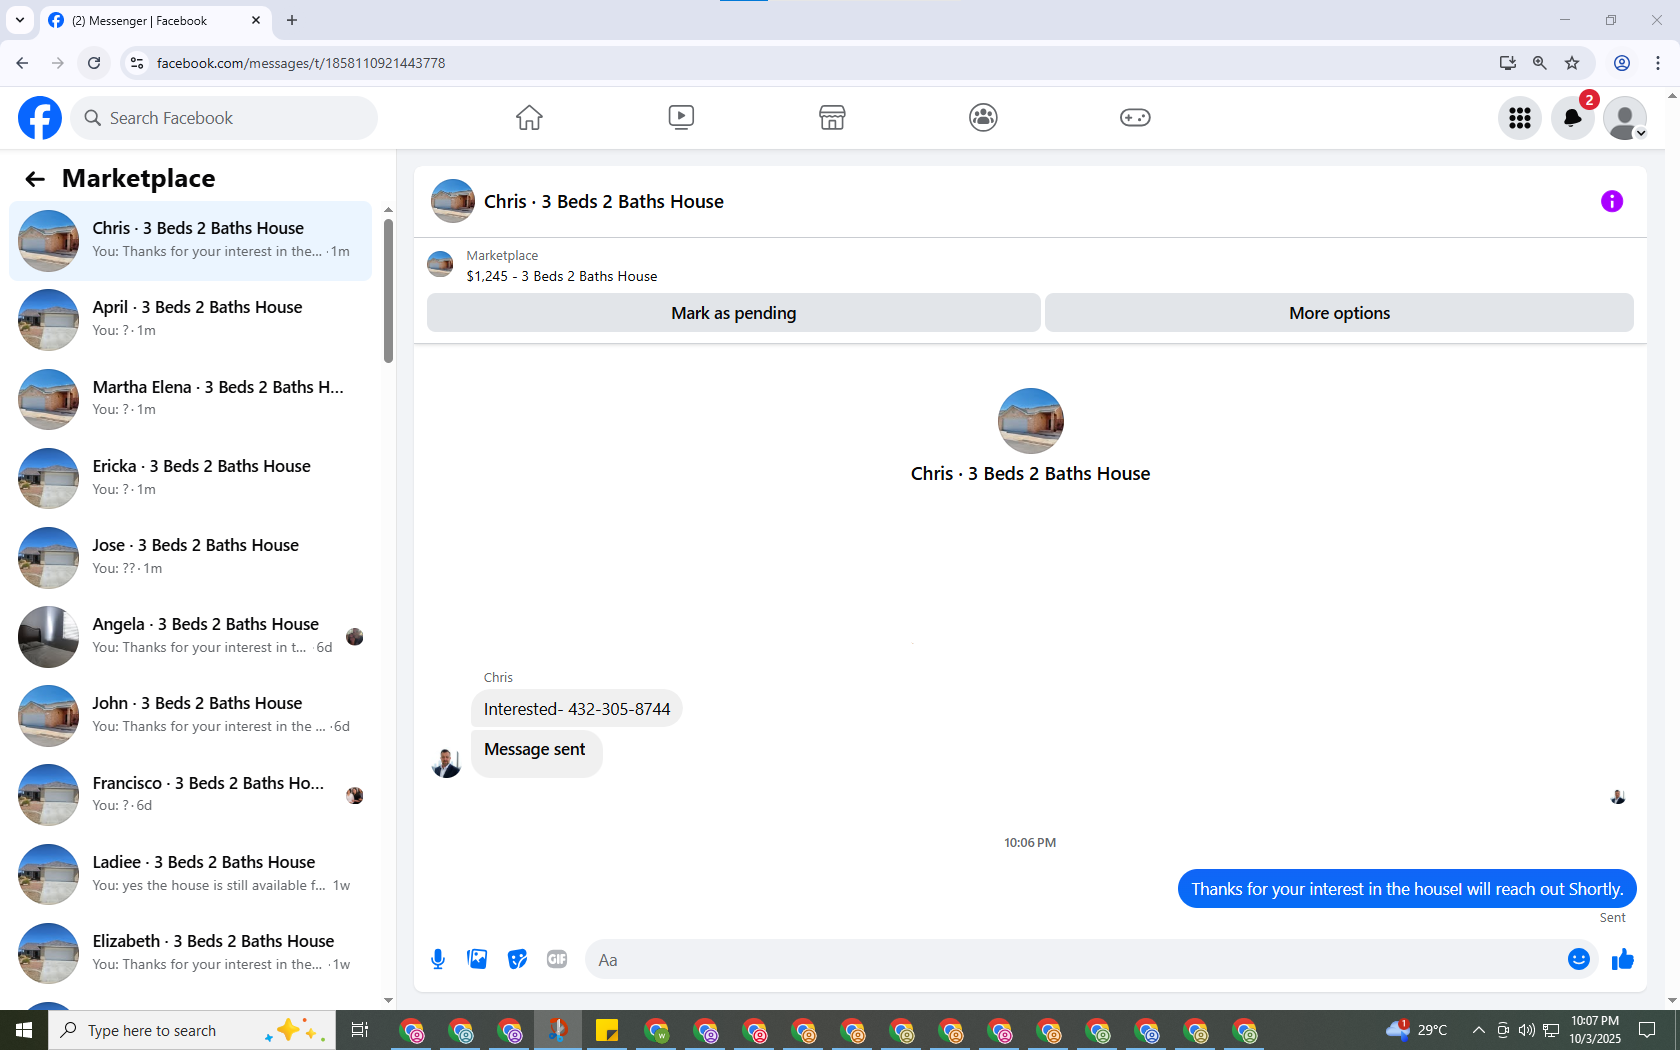Open the taskbar clock and calendar
This screenshot has height=1050, width=1680.
tap(1595, 1030)
